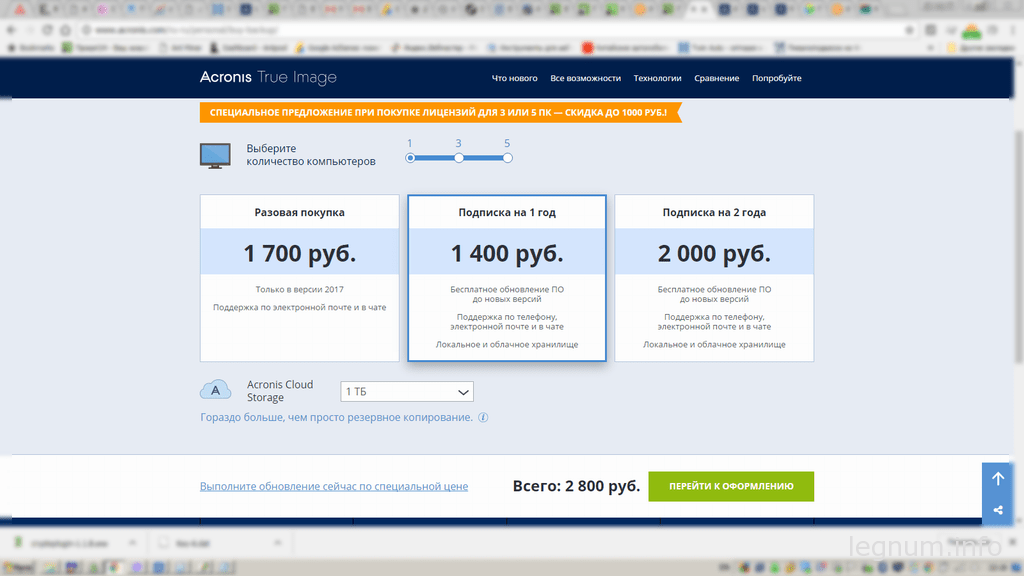Click the orange СПЕЦИАЛЬНОЕ ПРЕДЛОЖЕНИЕ banner
The width and height of the screenshot is (1024, 576).
(441, 112)
